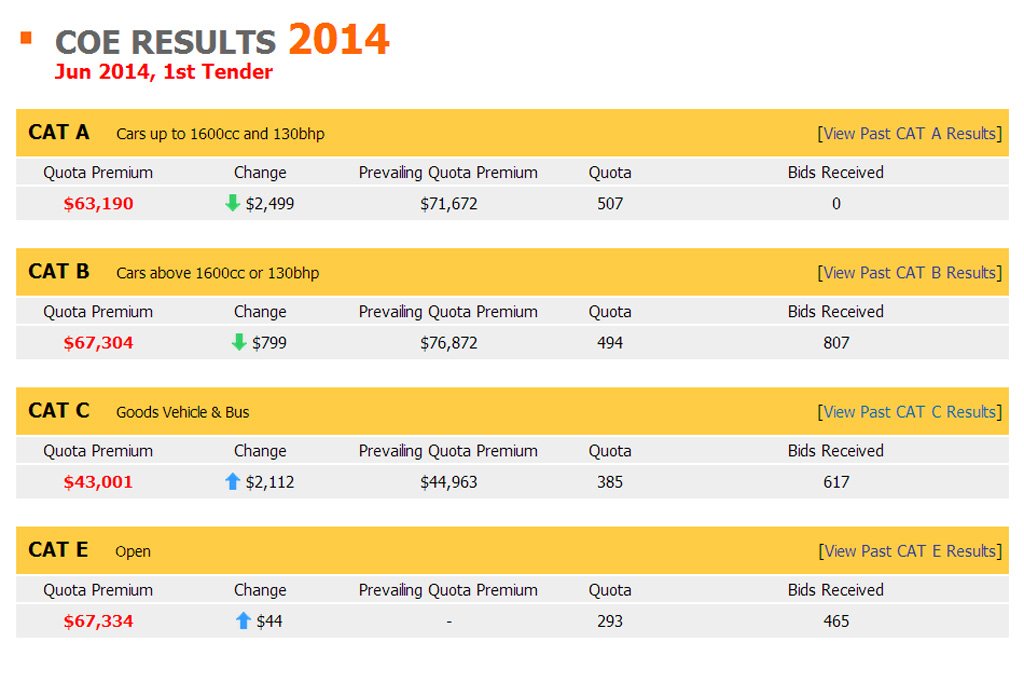The width and height of the screenshot is (1024, 683).
Task: Click the blue up arrow beside $2,112
Action: (x=232, y=481)
